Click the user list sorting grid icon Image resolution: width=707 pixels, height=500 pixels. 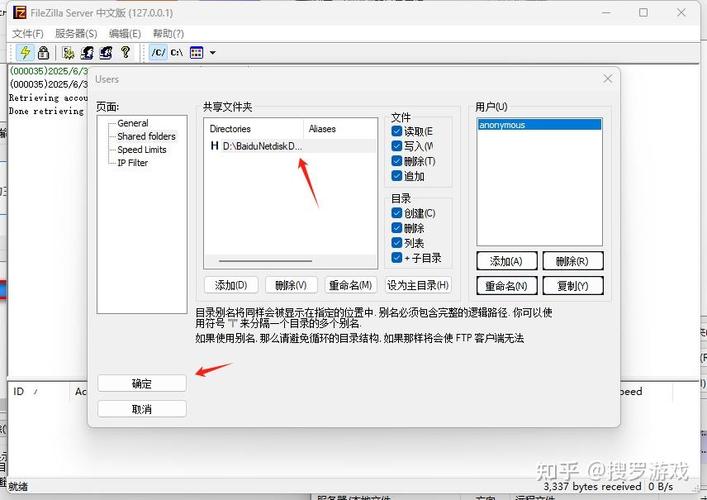tap(196, 53)
